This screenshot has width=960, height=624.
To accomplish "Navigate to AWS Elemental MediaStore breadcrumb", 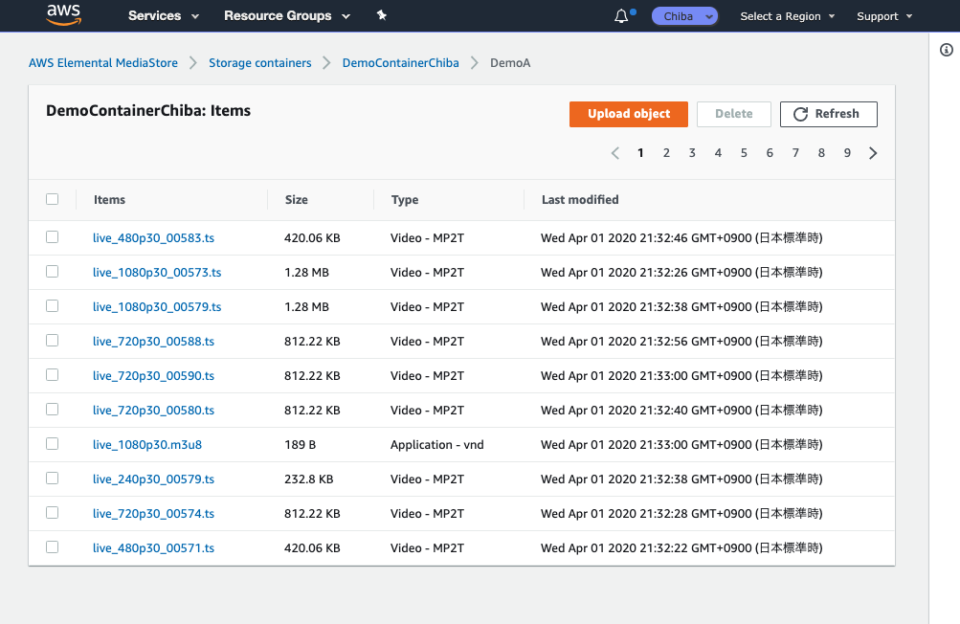I will pos(103,63).
